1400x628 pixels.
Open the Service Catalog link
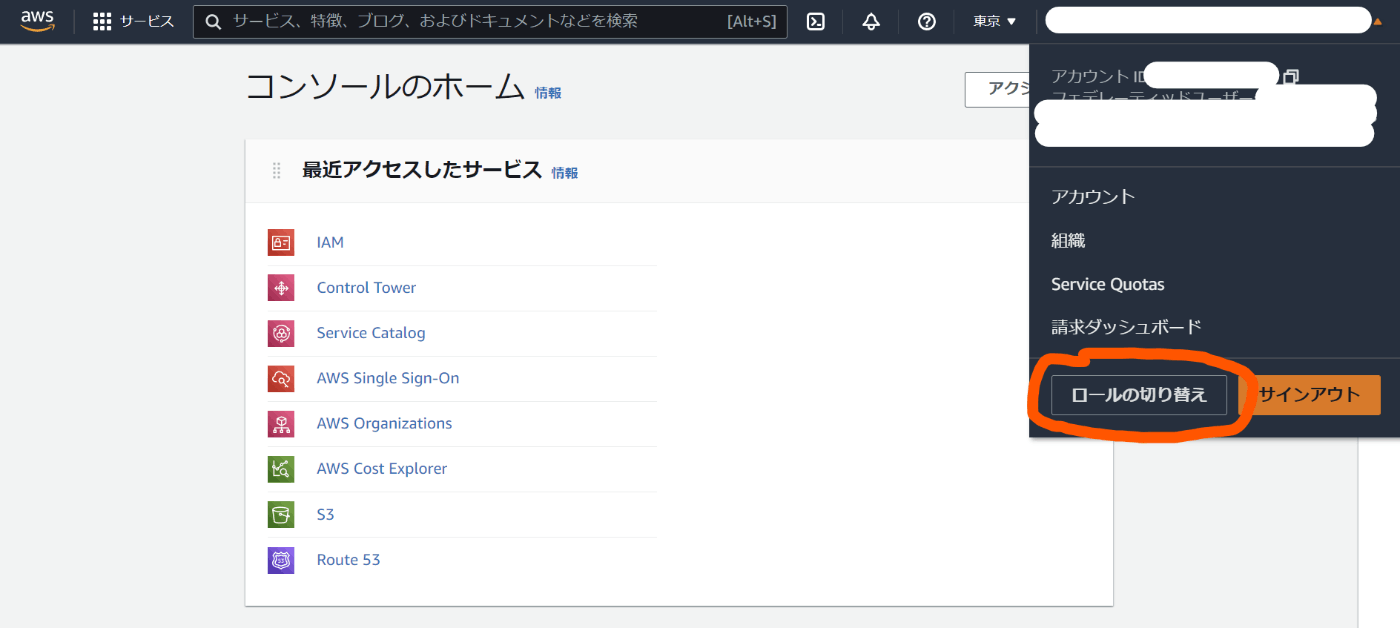(371, 333)
